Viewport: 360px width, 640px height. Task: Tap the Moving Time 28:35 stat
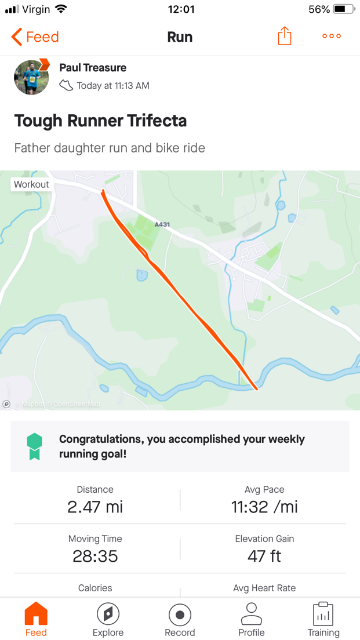point(95,549)
